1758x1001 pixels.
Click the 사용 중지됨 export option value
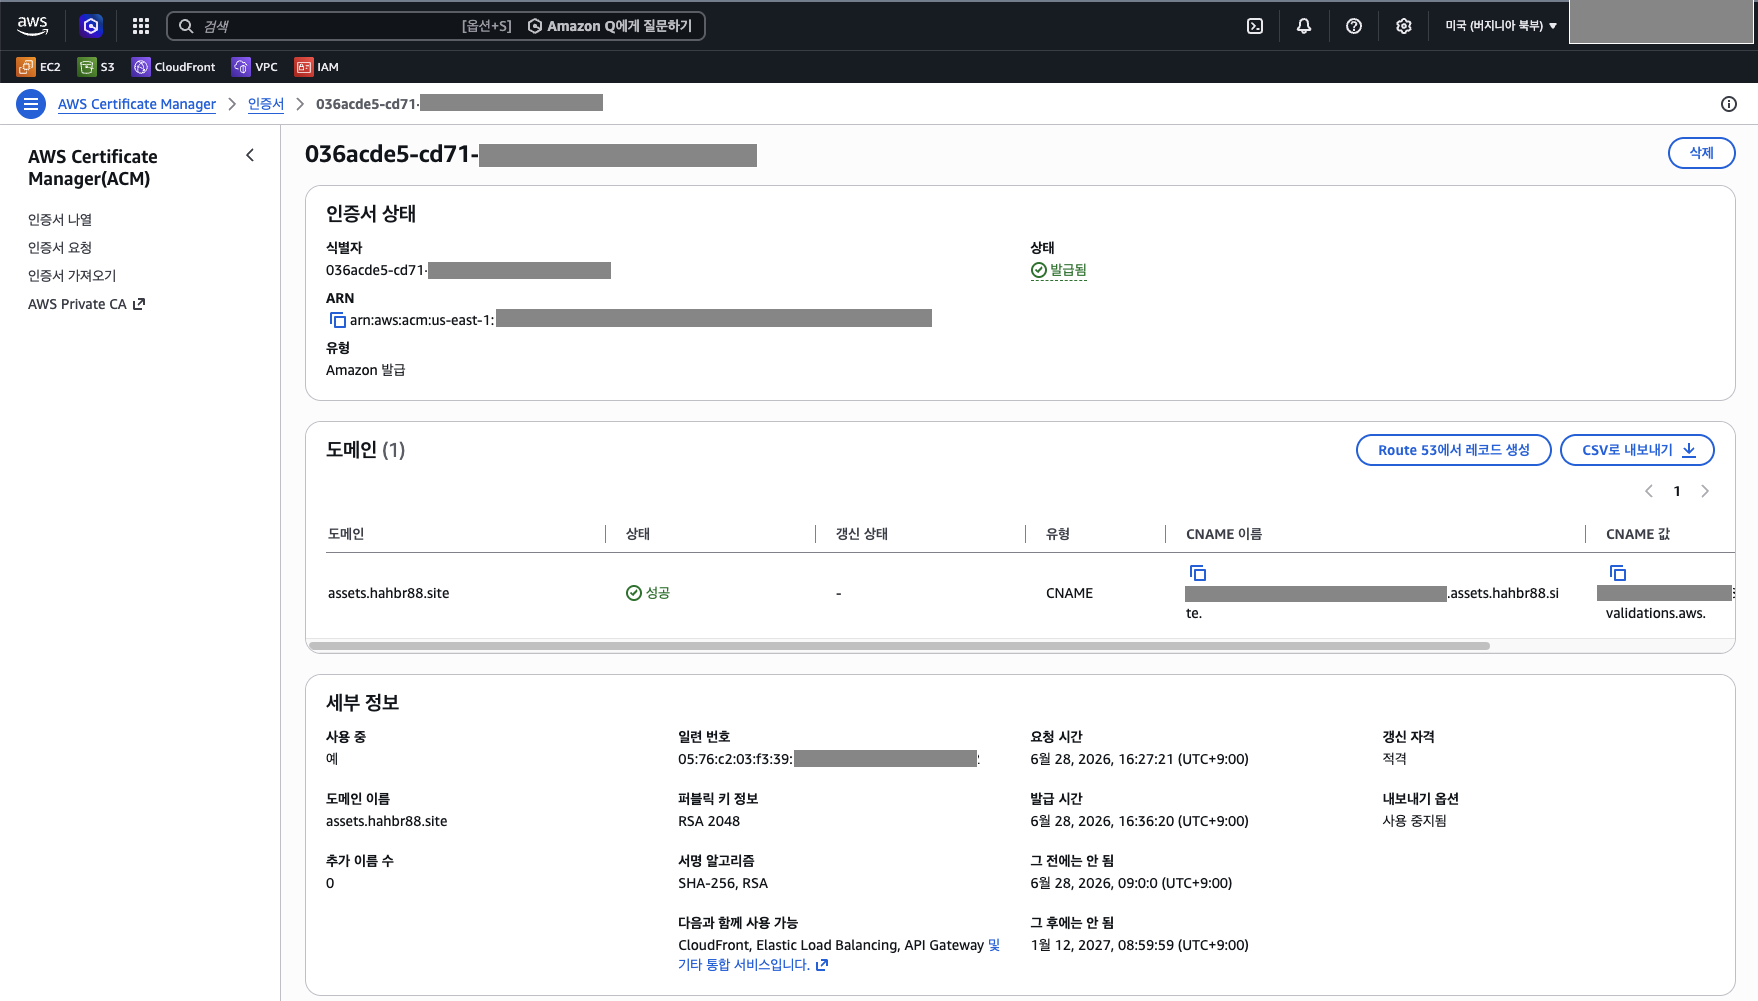tap(1415, 821)
